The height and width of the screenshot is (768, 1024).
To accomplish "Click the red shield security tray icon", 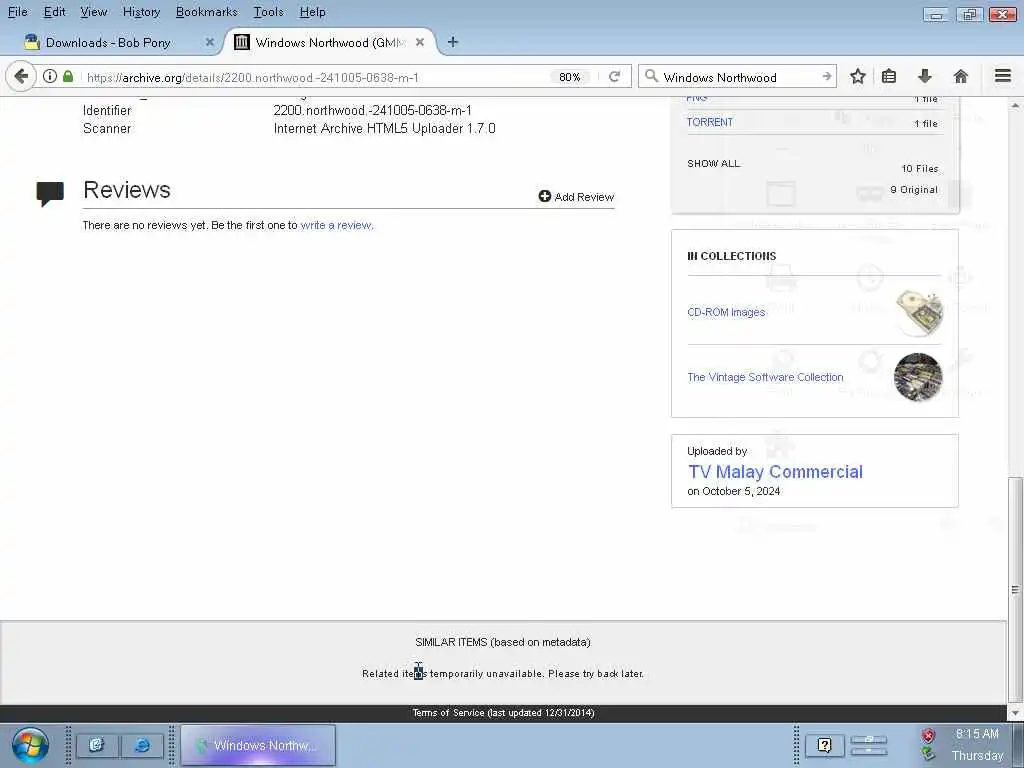I will [928, 736].
